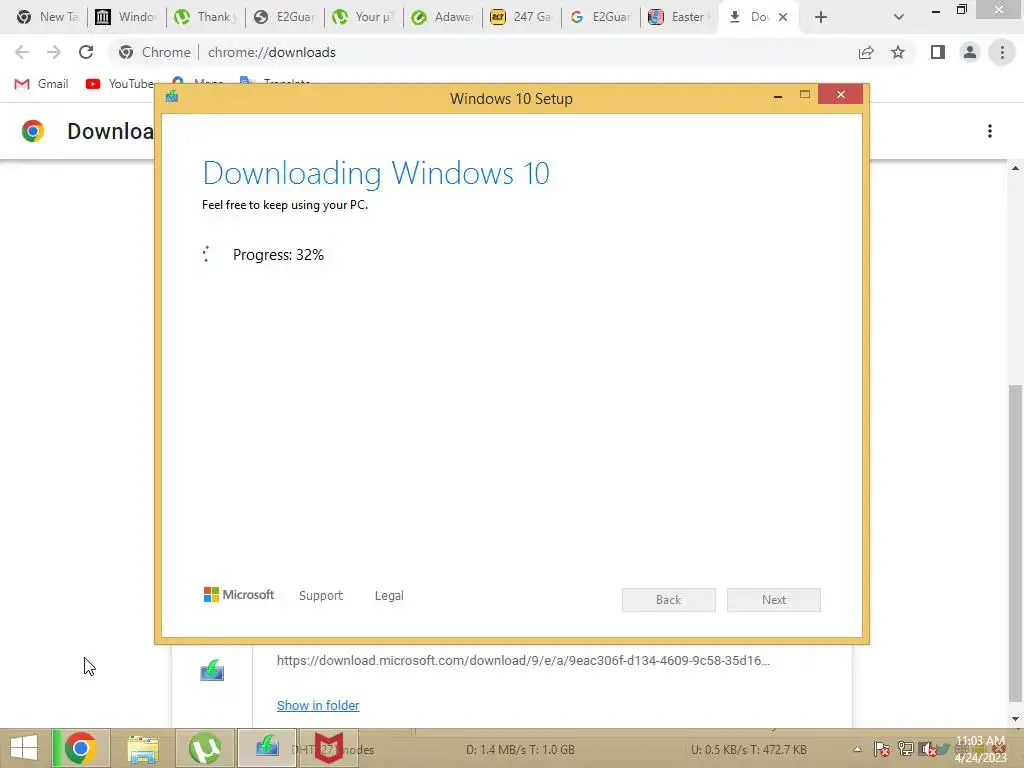Click the network tray icon

click(906, 749)
